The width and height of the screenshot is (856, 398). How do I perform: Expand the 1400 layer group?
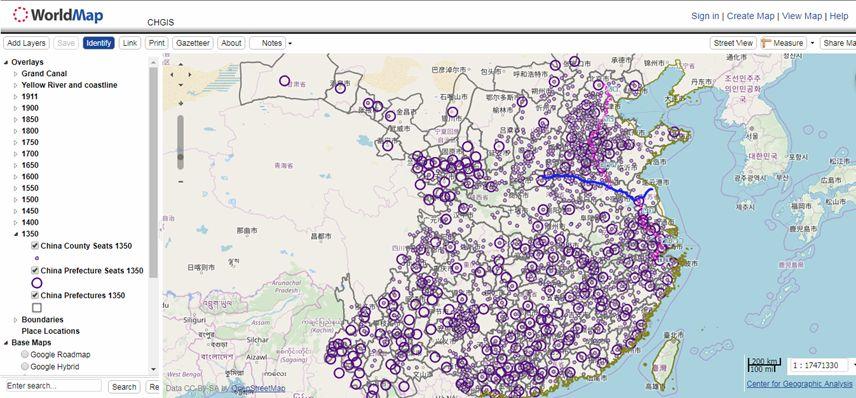click(x=16, y=223)
